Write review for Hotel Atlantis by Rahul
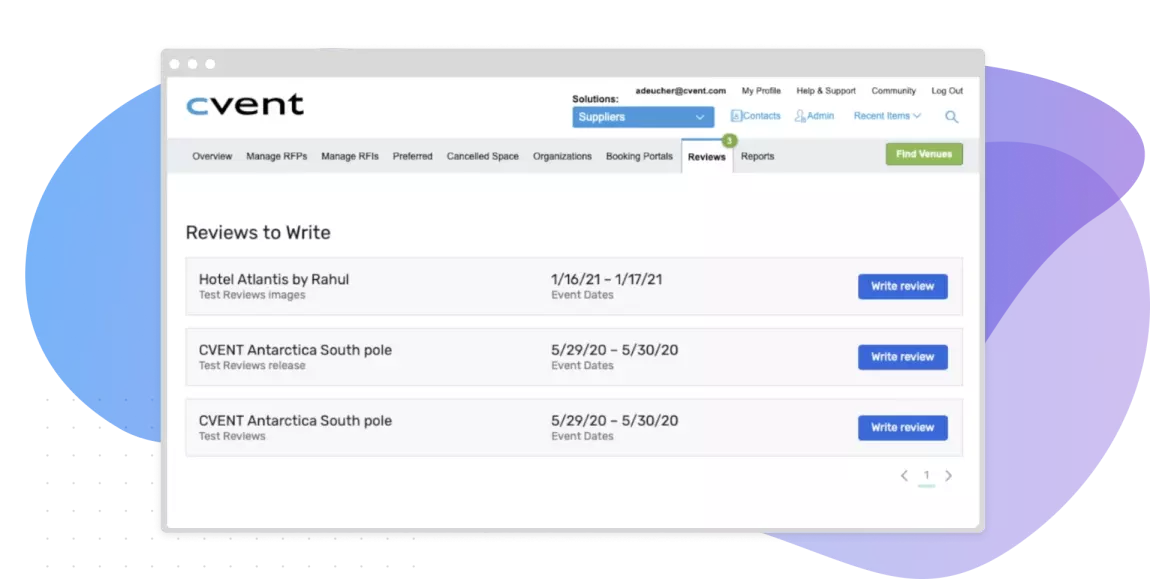This screenshot has height=579, width=1150. coord(902,286)
